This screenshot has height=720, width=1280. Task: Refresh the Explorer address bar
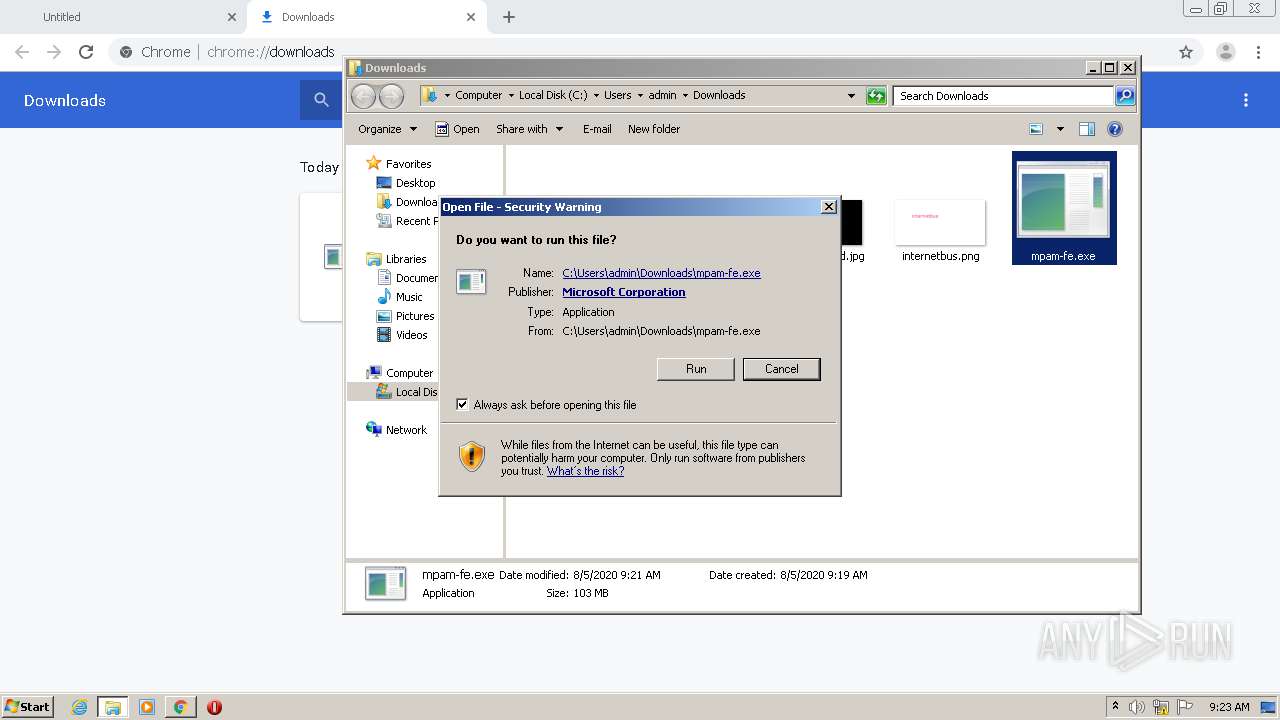876,96
